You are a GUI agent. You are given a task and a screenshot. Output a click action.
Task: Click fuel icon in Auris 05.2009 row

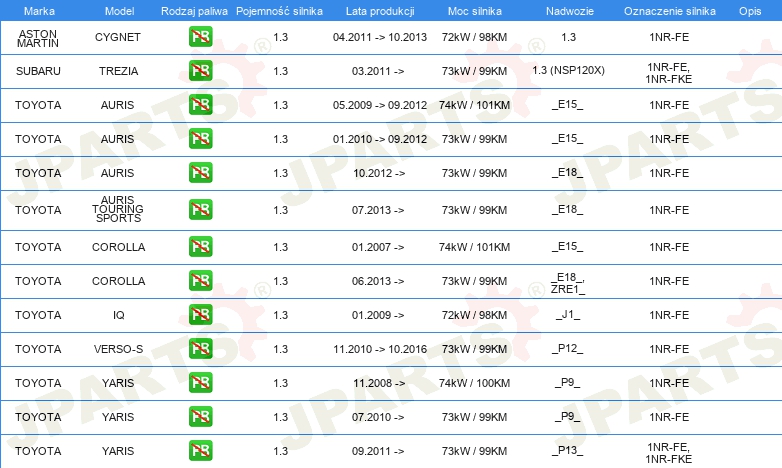(200, 104)
